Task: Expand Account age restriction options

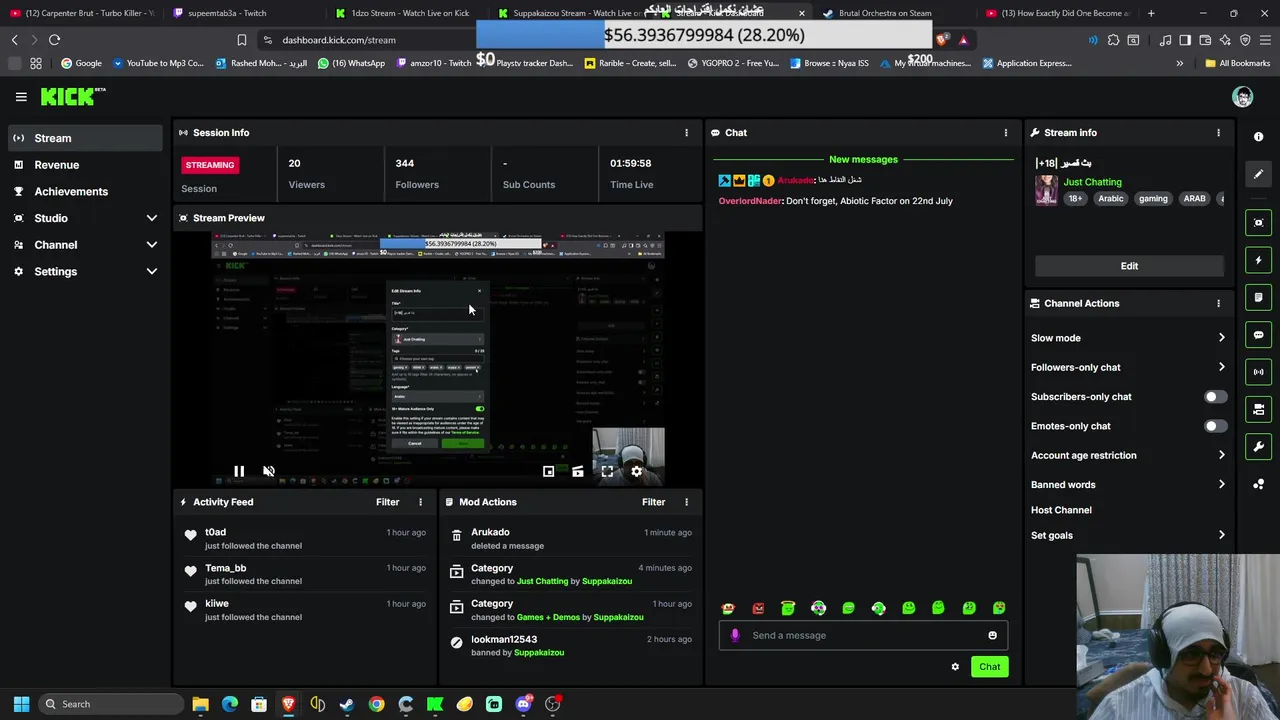Action: 1129,455
